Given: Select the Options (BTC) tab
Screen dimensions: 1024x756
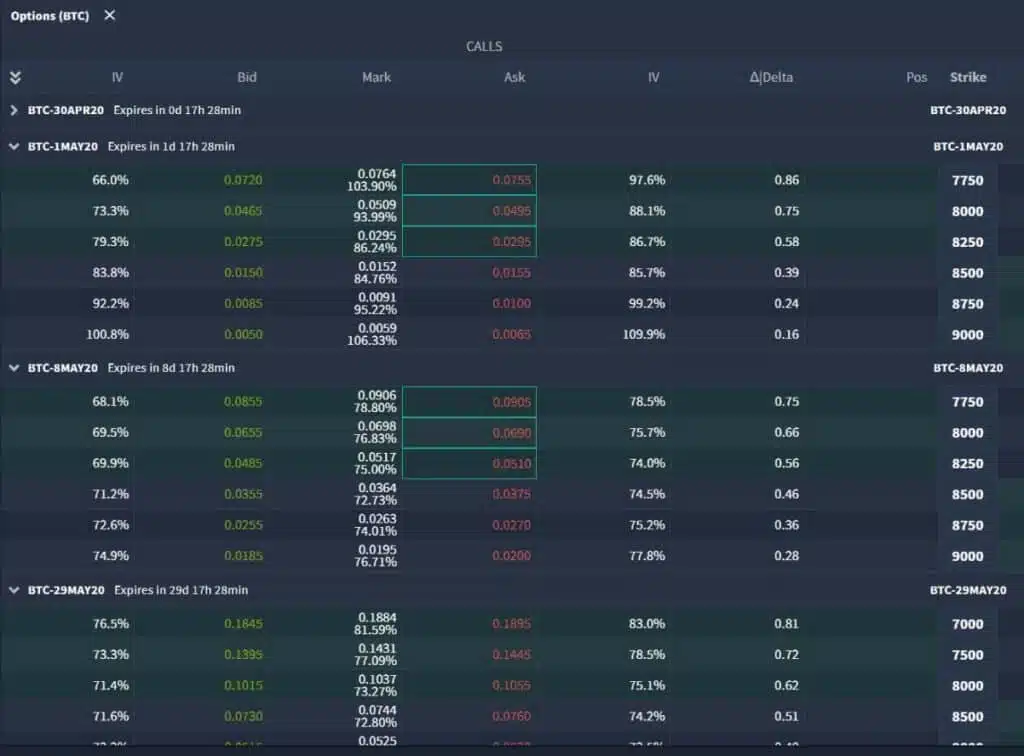Looking at the screenshot, I should pos(48,15).
